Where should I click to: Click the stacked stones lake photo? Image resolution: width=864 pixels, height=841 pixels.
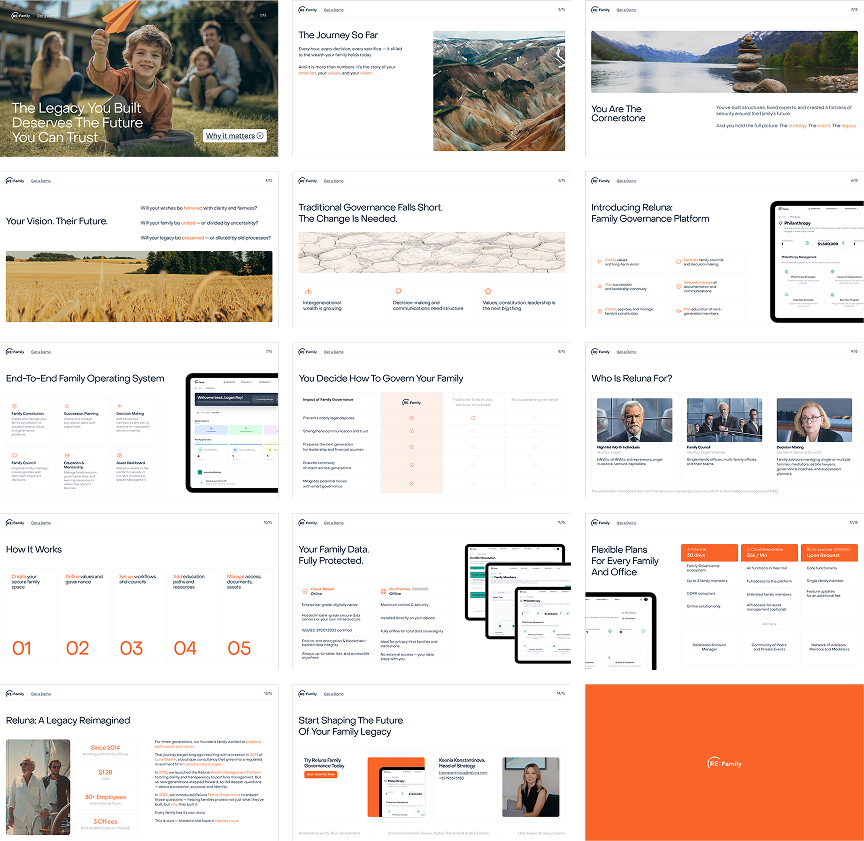pos(724,62)
